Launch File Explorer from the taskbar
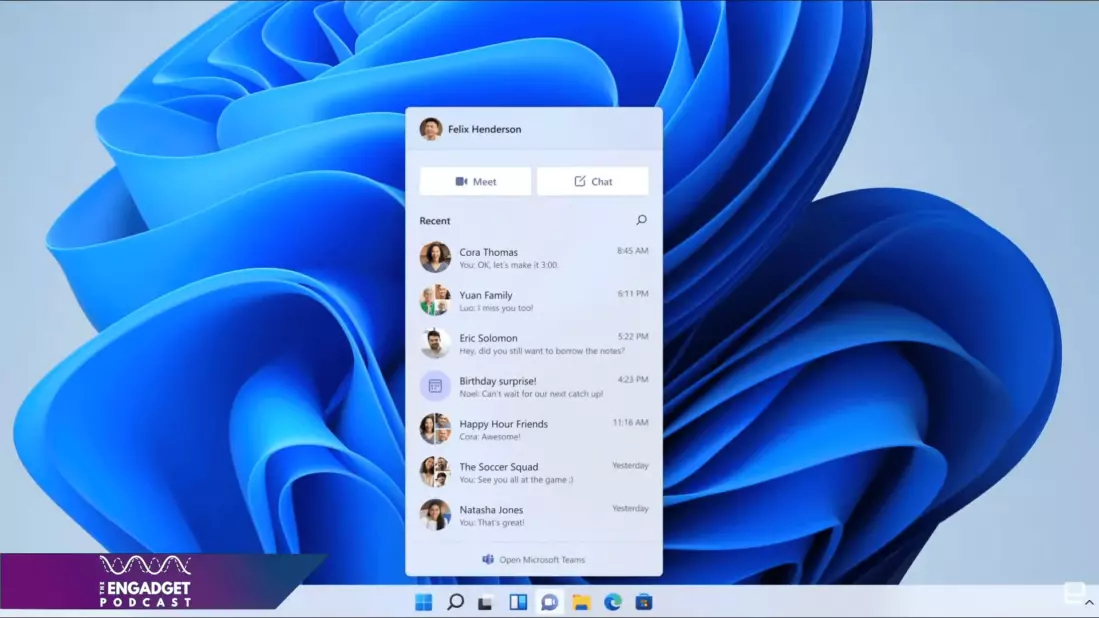 pyautogui.click(x=581, y=602)
